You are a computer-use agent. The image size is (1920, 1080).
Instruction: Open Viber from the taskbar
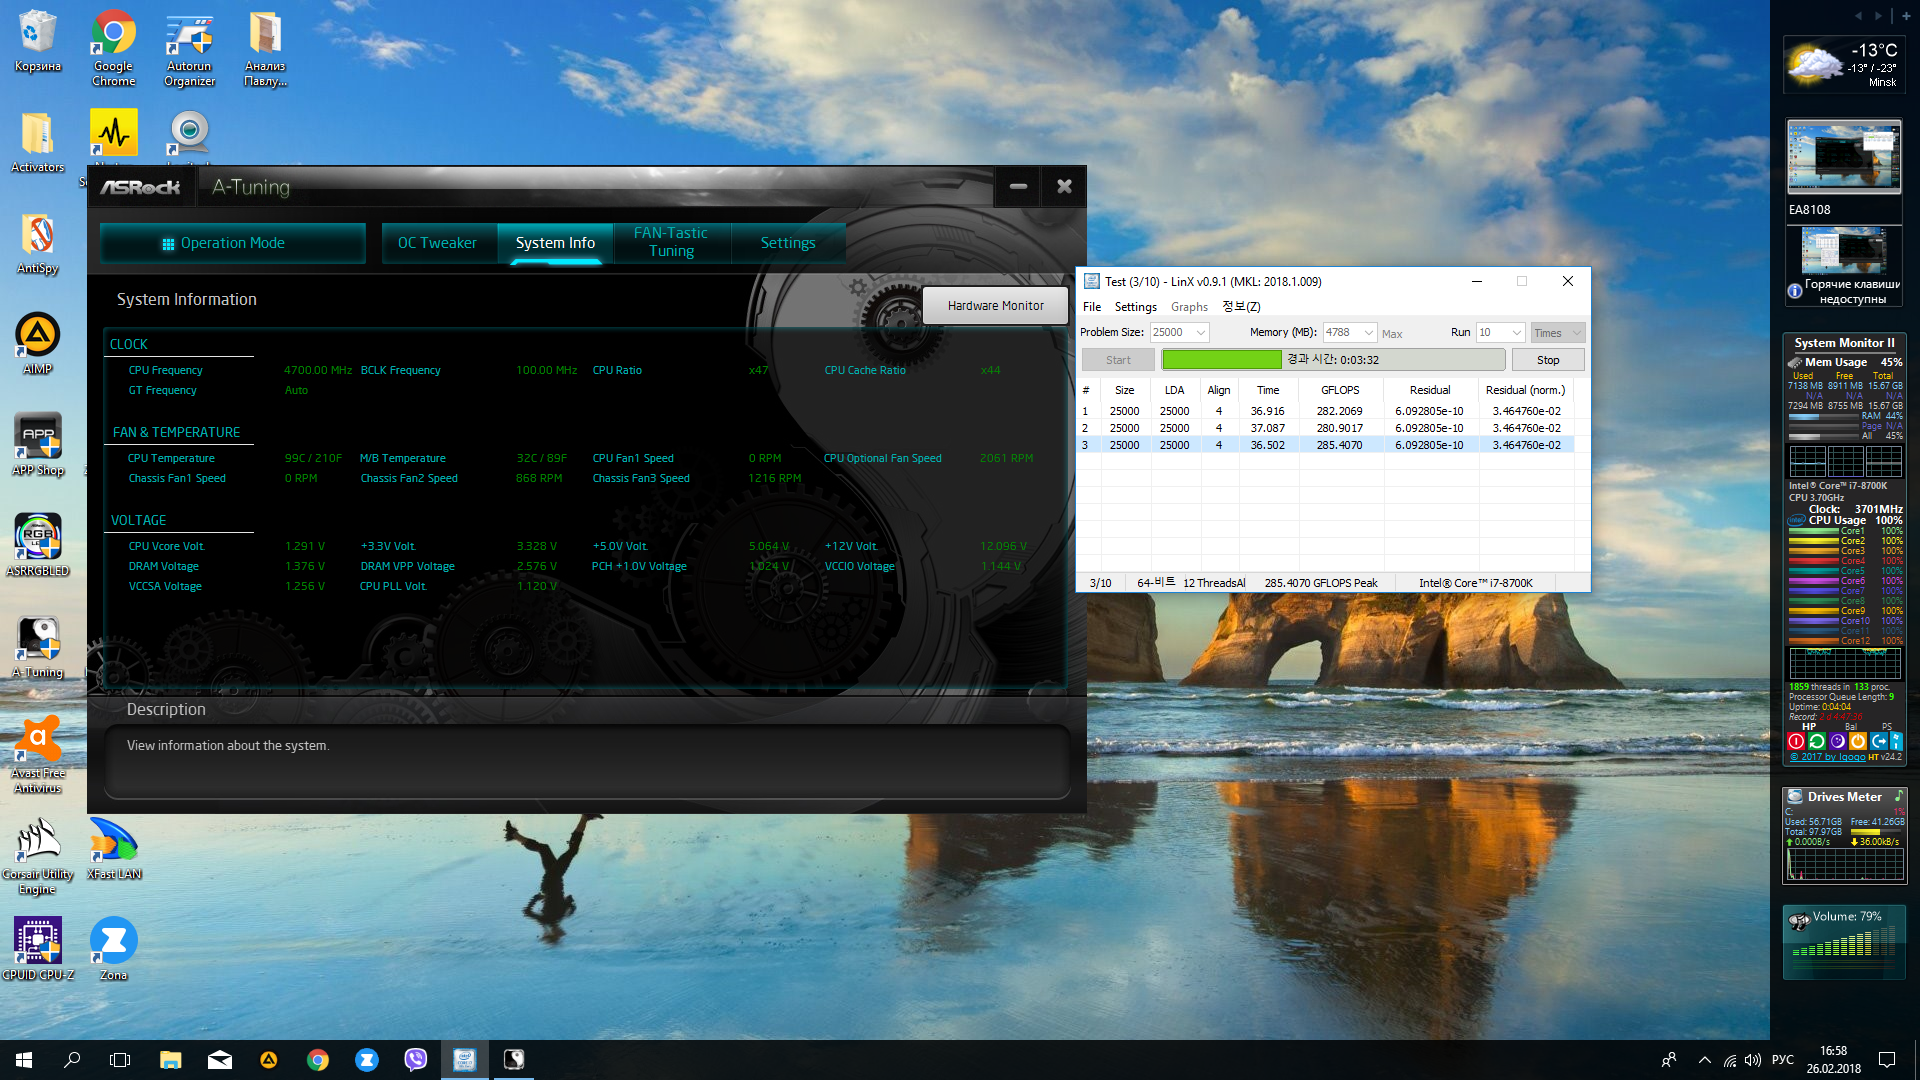point(415,1059)
